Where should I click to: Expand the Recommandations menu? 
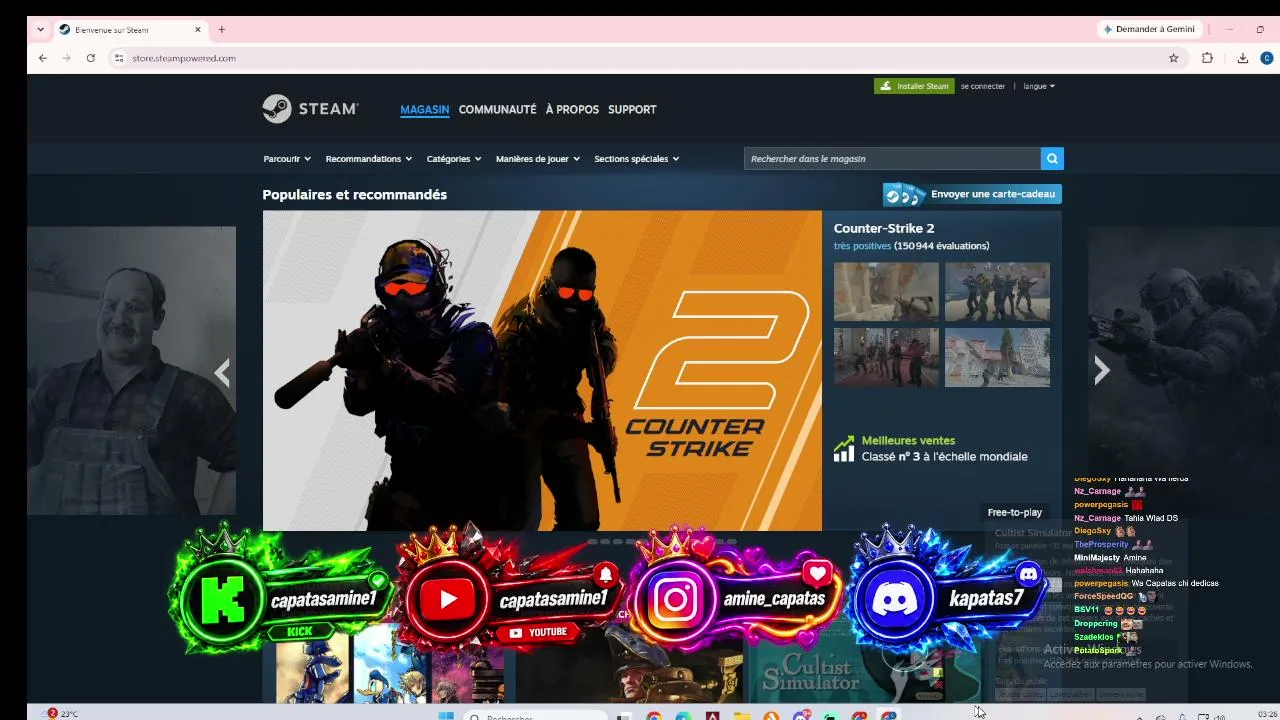coord(369,159)
